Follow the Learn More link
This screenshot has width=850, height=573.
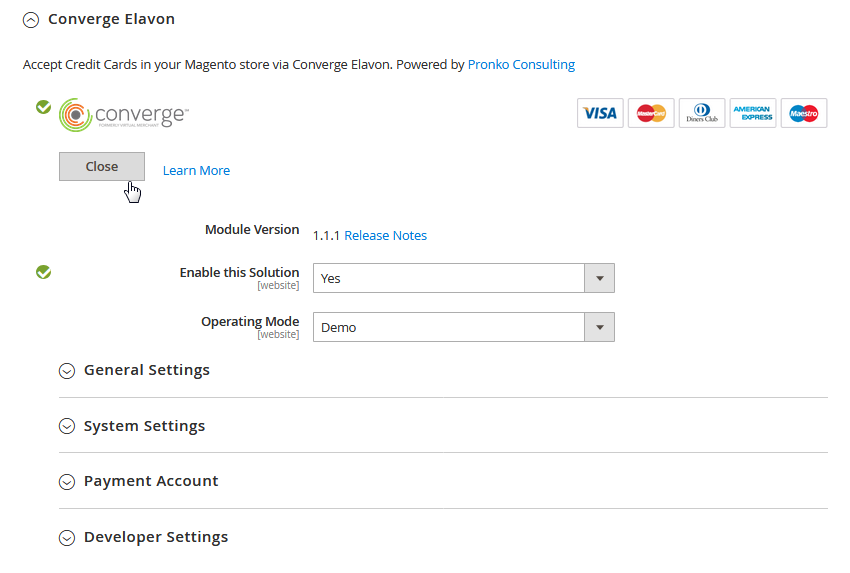point(196,171)
